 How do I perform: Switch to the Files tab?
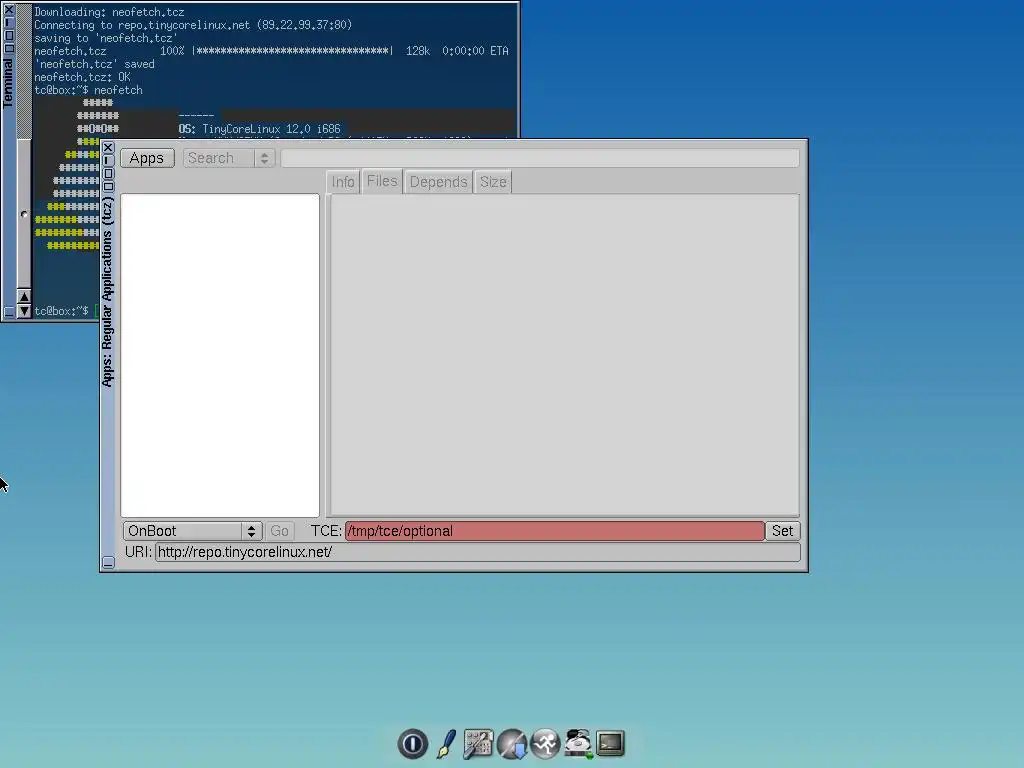point(382,181)
